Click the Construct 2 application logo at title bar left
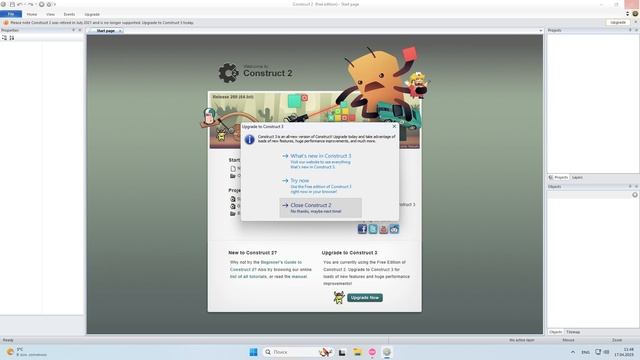This screenshot has width=640, height=360. [x=3, y=4]
